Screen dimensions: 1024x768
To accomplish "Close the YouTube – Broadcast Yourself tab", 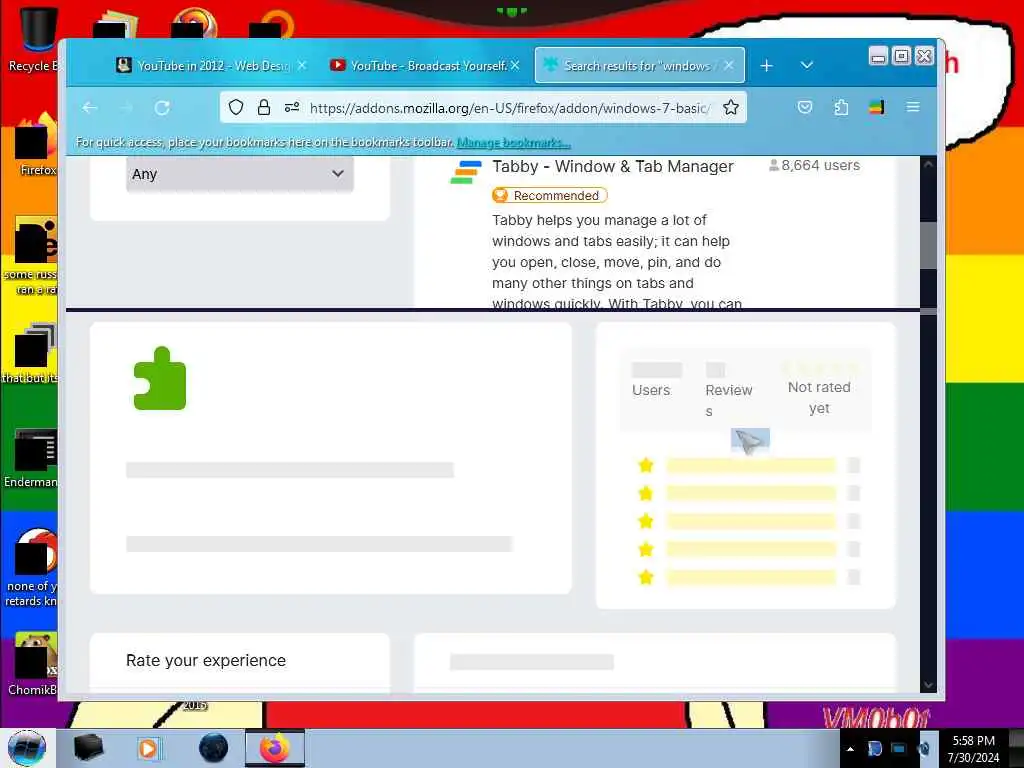I will [515, 66].
